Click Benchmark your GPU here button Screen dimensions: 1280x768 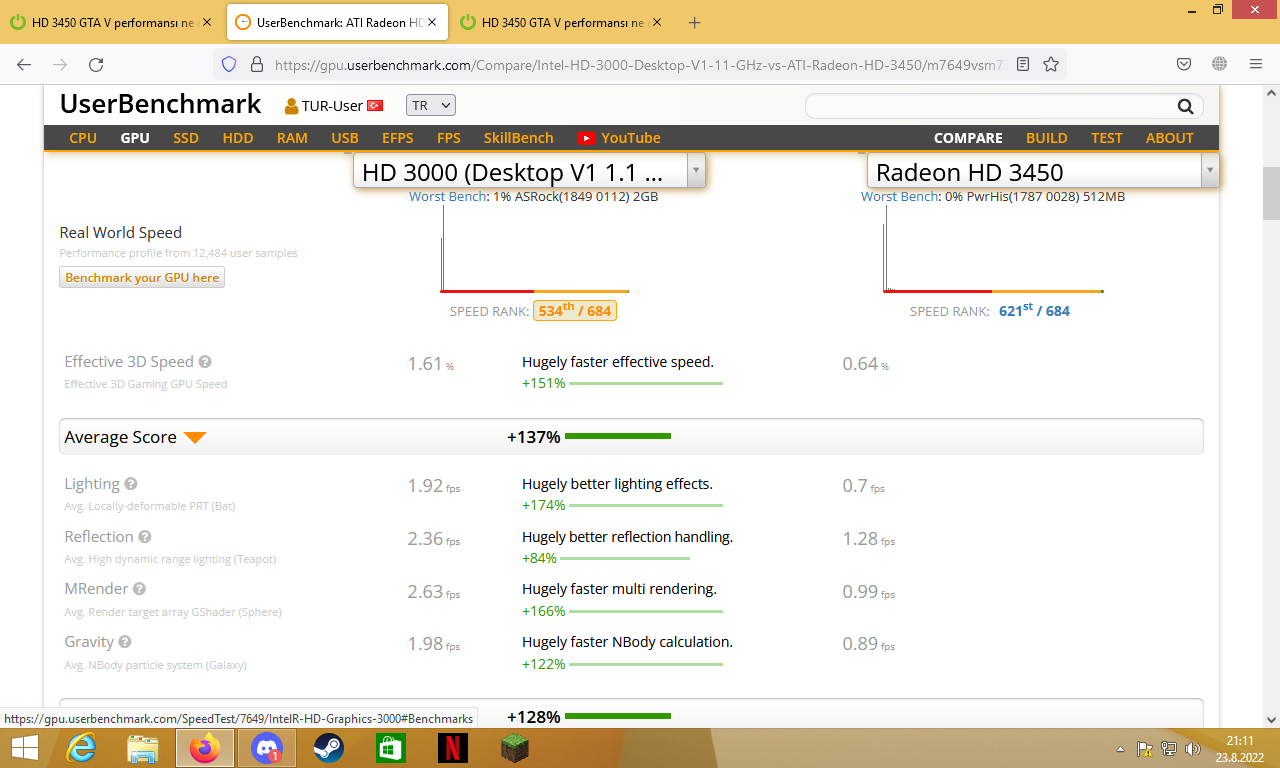click(x=142, y=277)
